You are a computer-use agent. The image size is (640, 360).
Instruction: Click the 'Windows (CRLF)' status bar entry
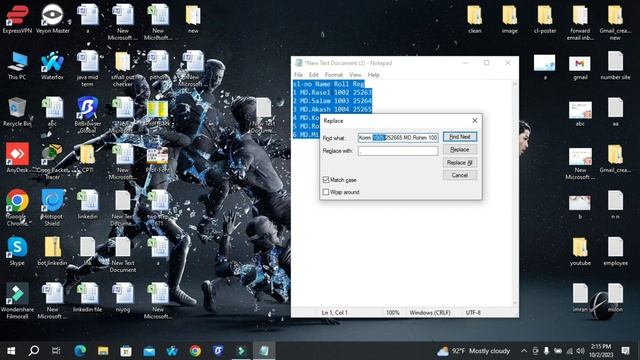click(430, 312)
